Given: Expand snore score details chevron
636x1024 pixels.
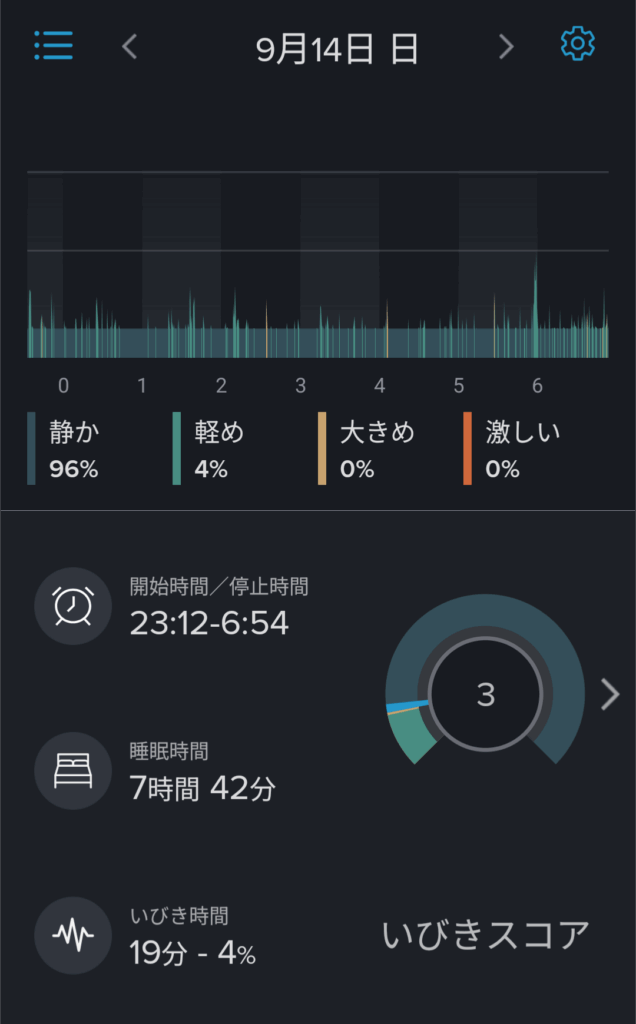Looking at the screenshot, I should tap(610, 694).
